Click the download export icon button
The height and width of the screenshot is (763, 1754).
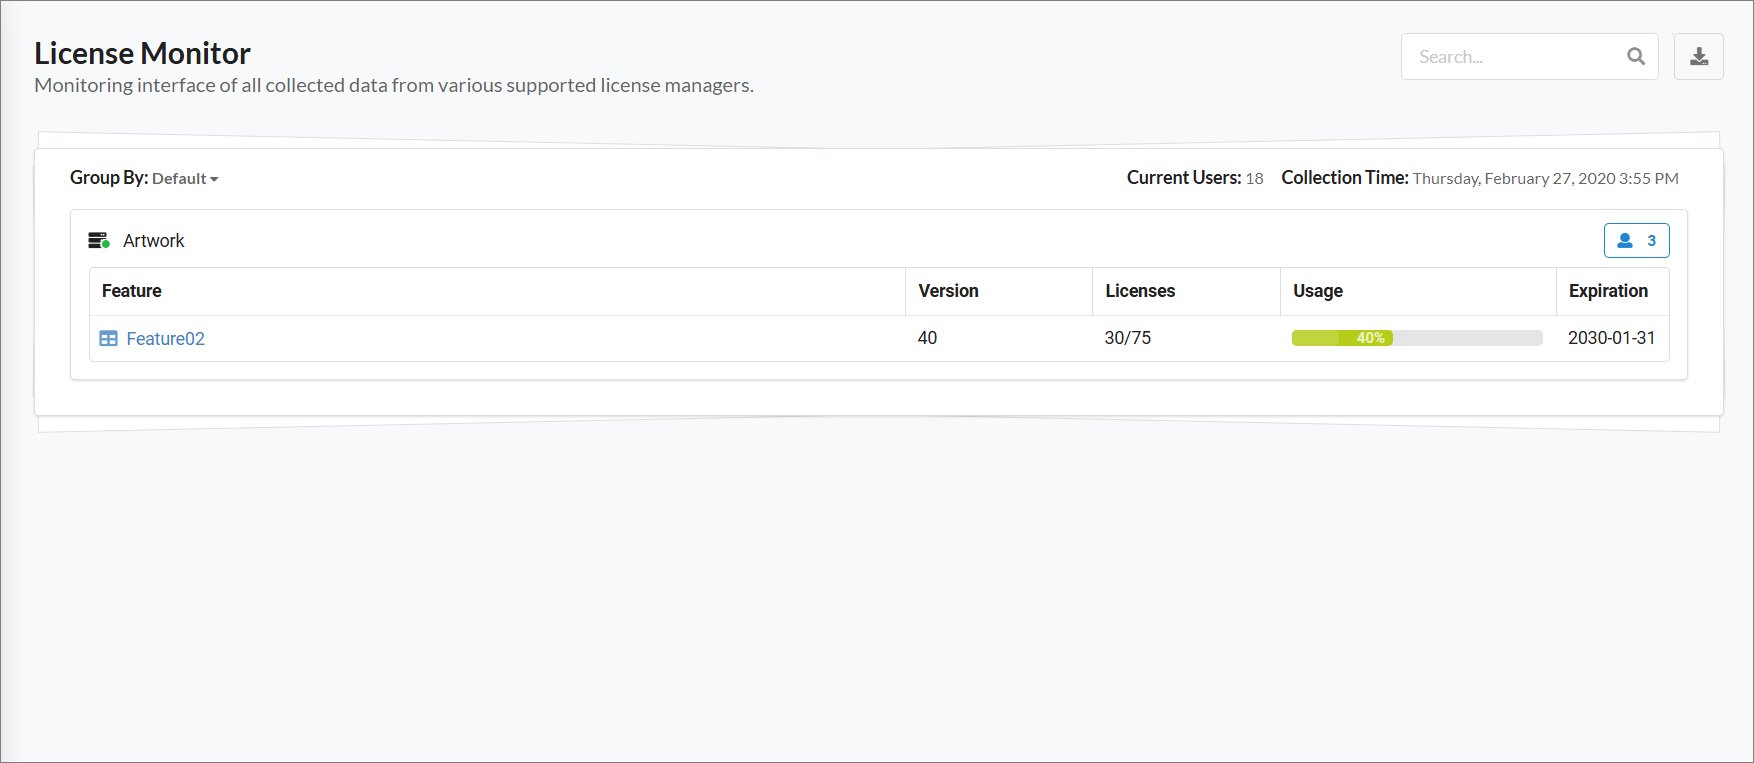1699,57
